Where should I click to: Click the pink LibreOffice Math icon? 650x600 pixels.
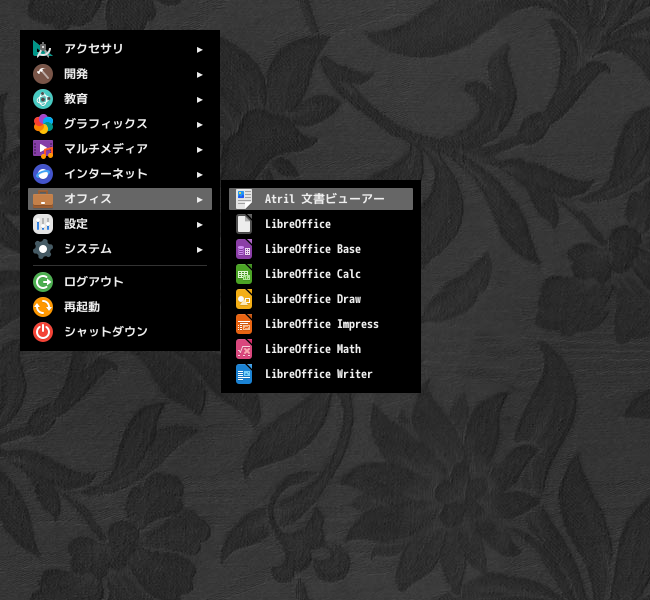pyautogui.click(x=244, y=349)
